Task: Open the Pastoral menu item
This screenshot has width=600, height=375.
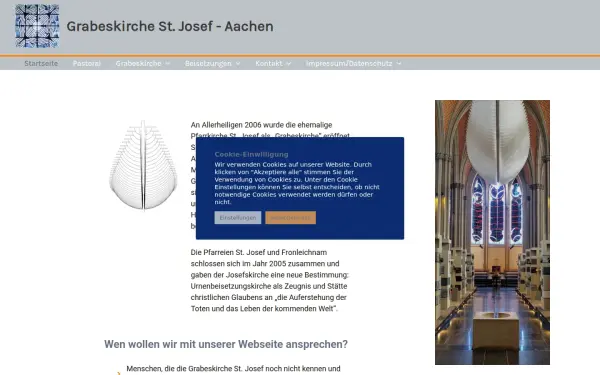Action: [87, 64]
